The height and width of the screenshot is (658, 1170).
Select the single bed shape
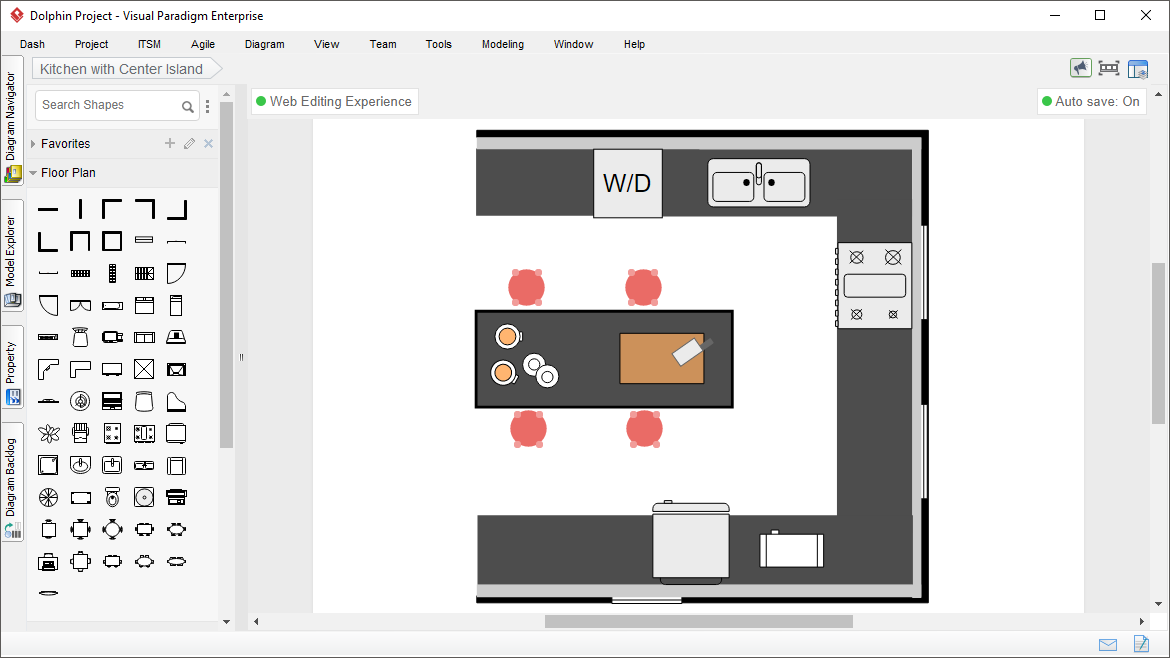tap(176, 306)
